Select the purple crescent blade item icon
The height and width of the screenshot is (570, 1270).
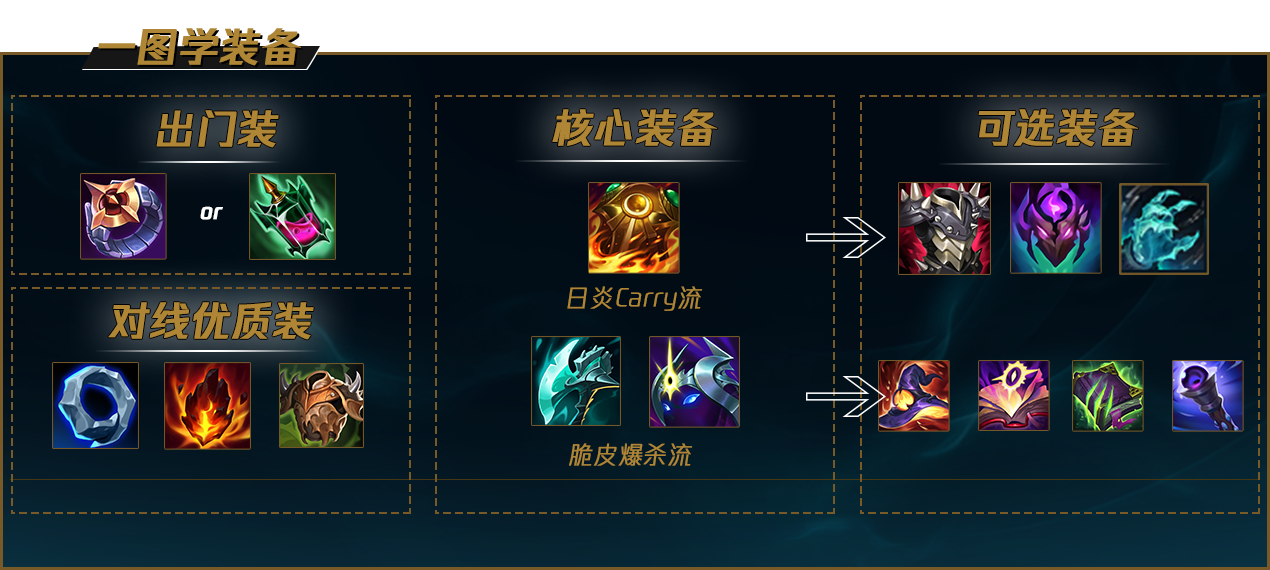click(x=694, y=381)
